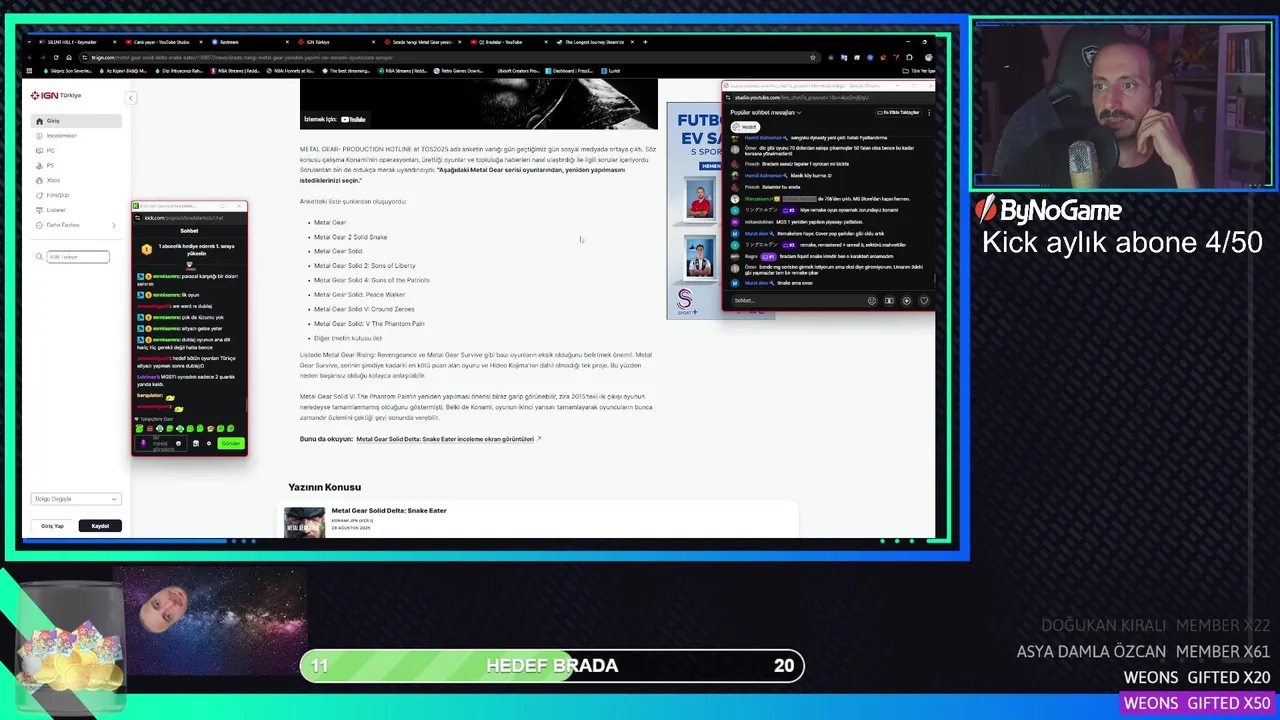Open the Dashboard bookmark
The height and width of the screenshot is (720, 1280).
570,71
